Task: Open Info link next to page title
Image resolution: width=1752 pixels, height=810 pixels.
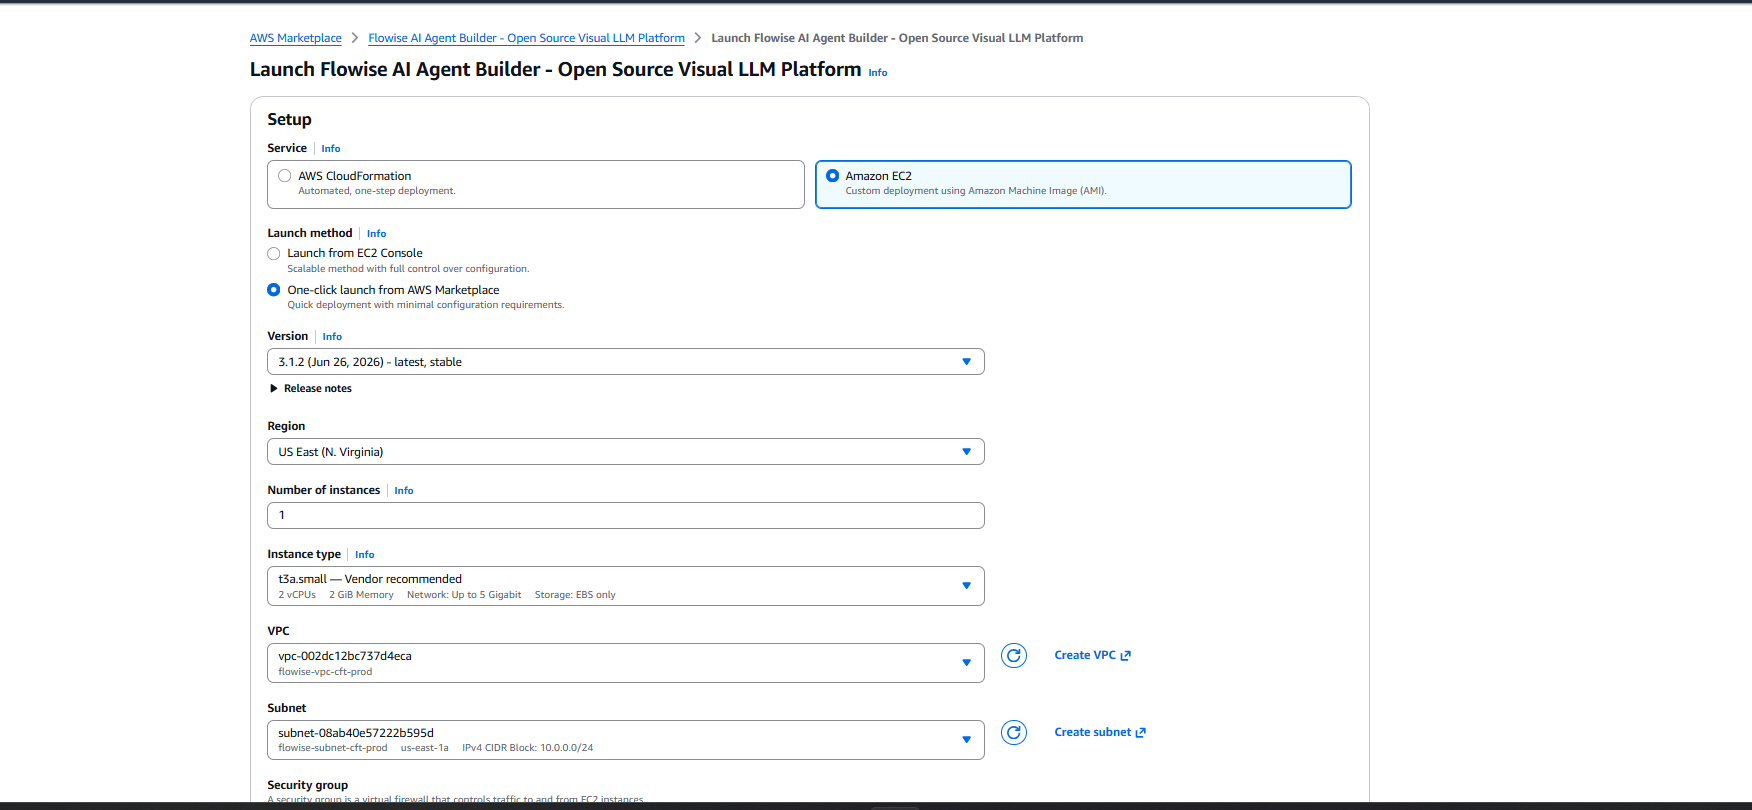Action: (878, 73)
